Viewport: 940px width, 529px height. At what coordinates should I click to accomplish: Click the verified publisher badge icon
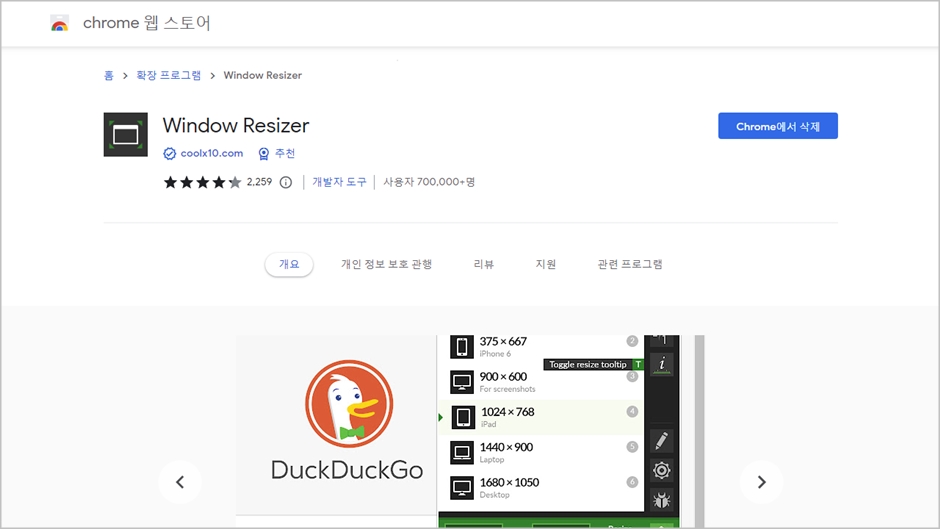click(x=170, y=154)
